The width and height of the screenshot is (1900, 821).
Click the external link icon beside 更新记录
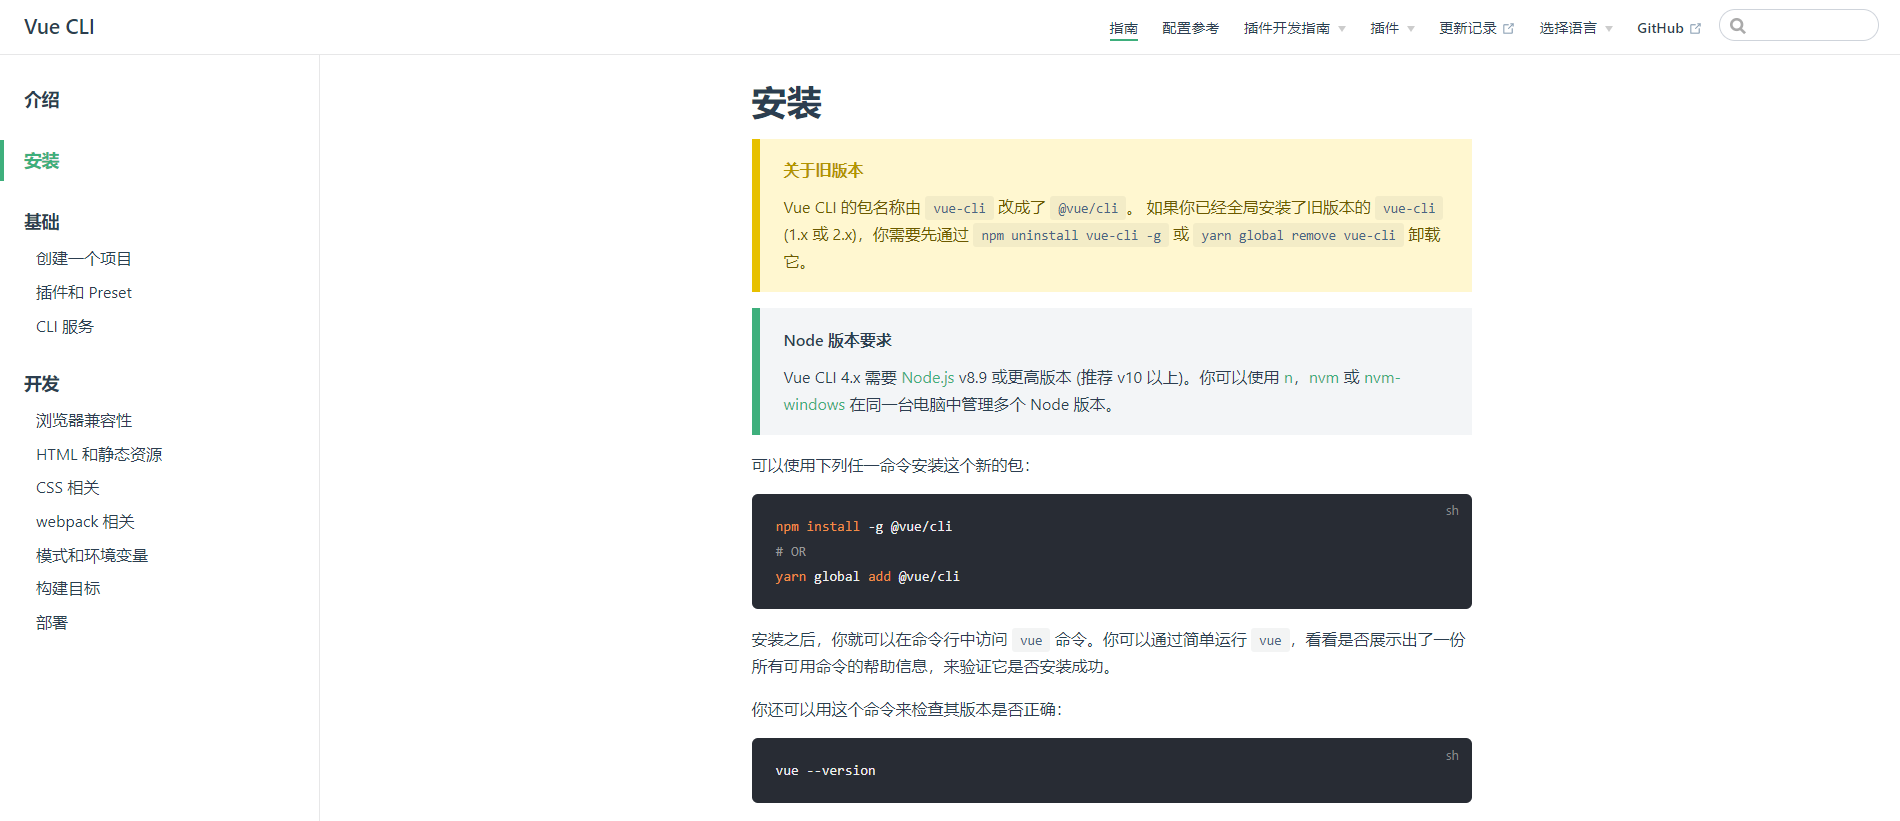click(1508, 29)
